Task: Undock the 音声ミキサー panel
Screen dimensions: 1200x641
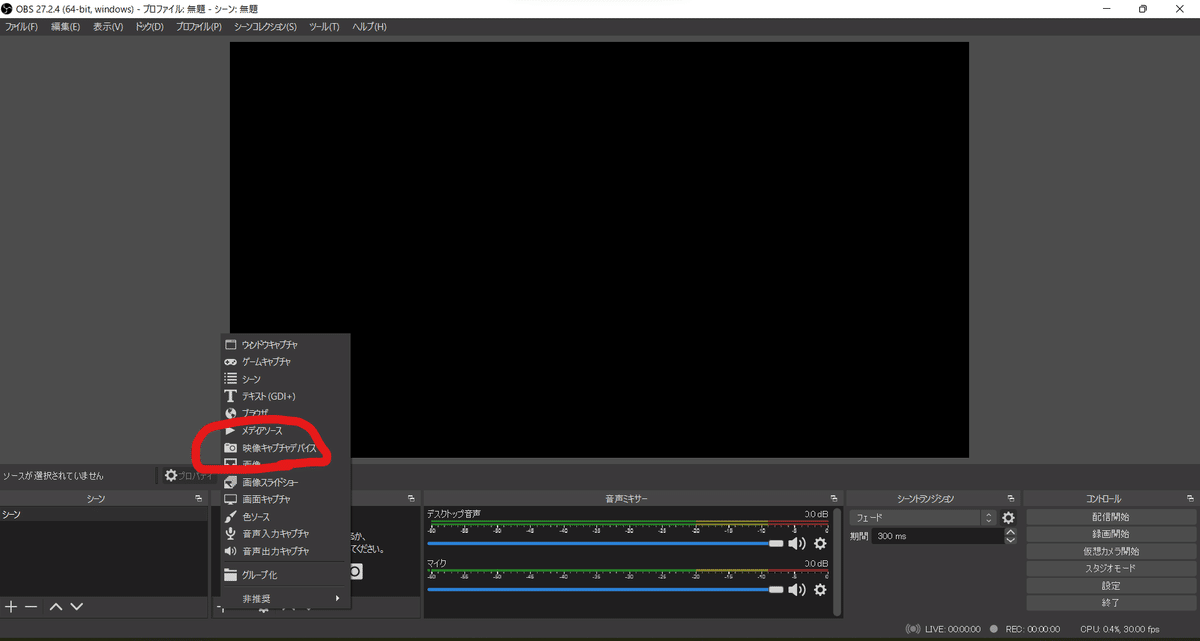Action: click(x=833, y=498)
